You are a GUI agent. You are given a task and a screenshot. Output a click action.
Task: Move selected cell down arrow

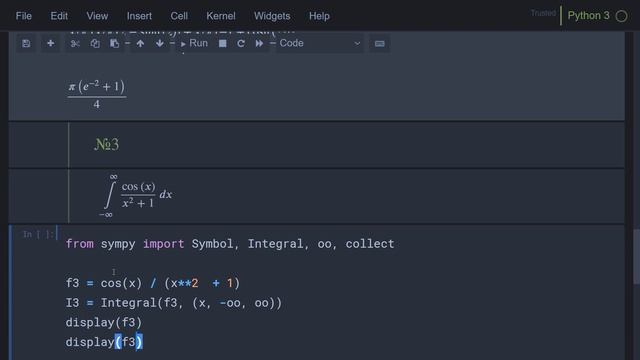(x=160, y=43)
